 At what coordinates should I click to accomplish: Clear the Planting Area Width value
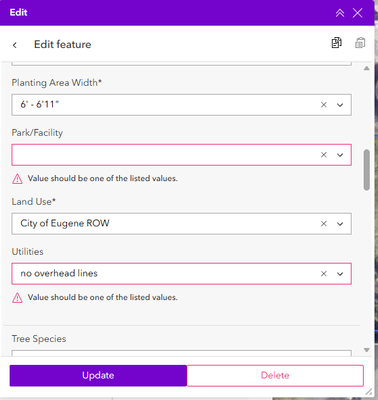pyautogui.click(x=324, y=105)
